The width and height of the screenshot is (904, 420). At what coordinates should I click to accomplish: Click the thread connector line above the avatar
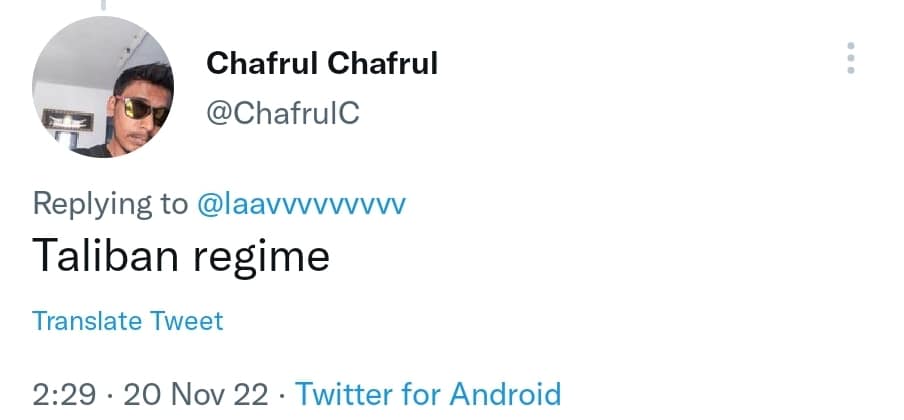click(103, 4)
